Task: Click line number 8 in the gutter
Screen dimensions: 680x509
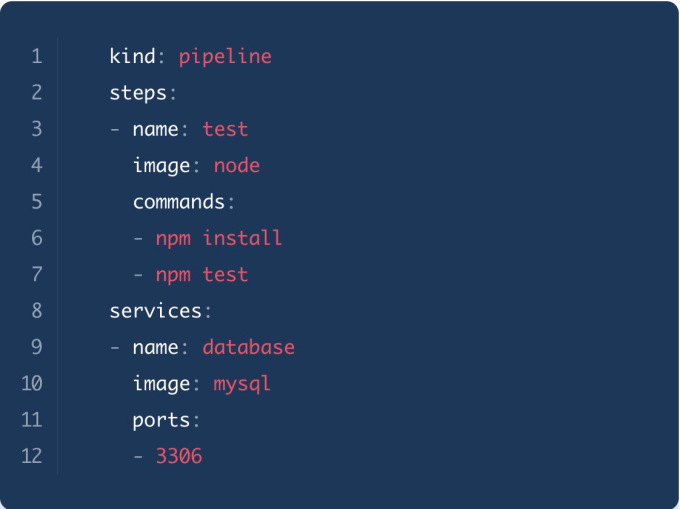Action: tap(37, 311)
